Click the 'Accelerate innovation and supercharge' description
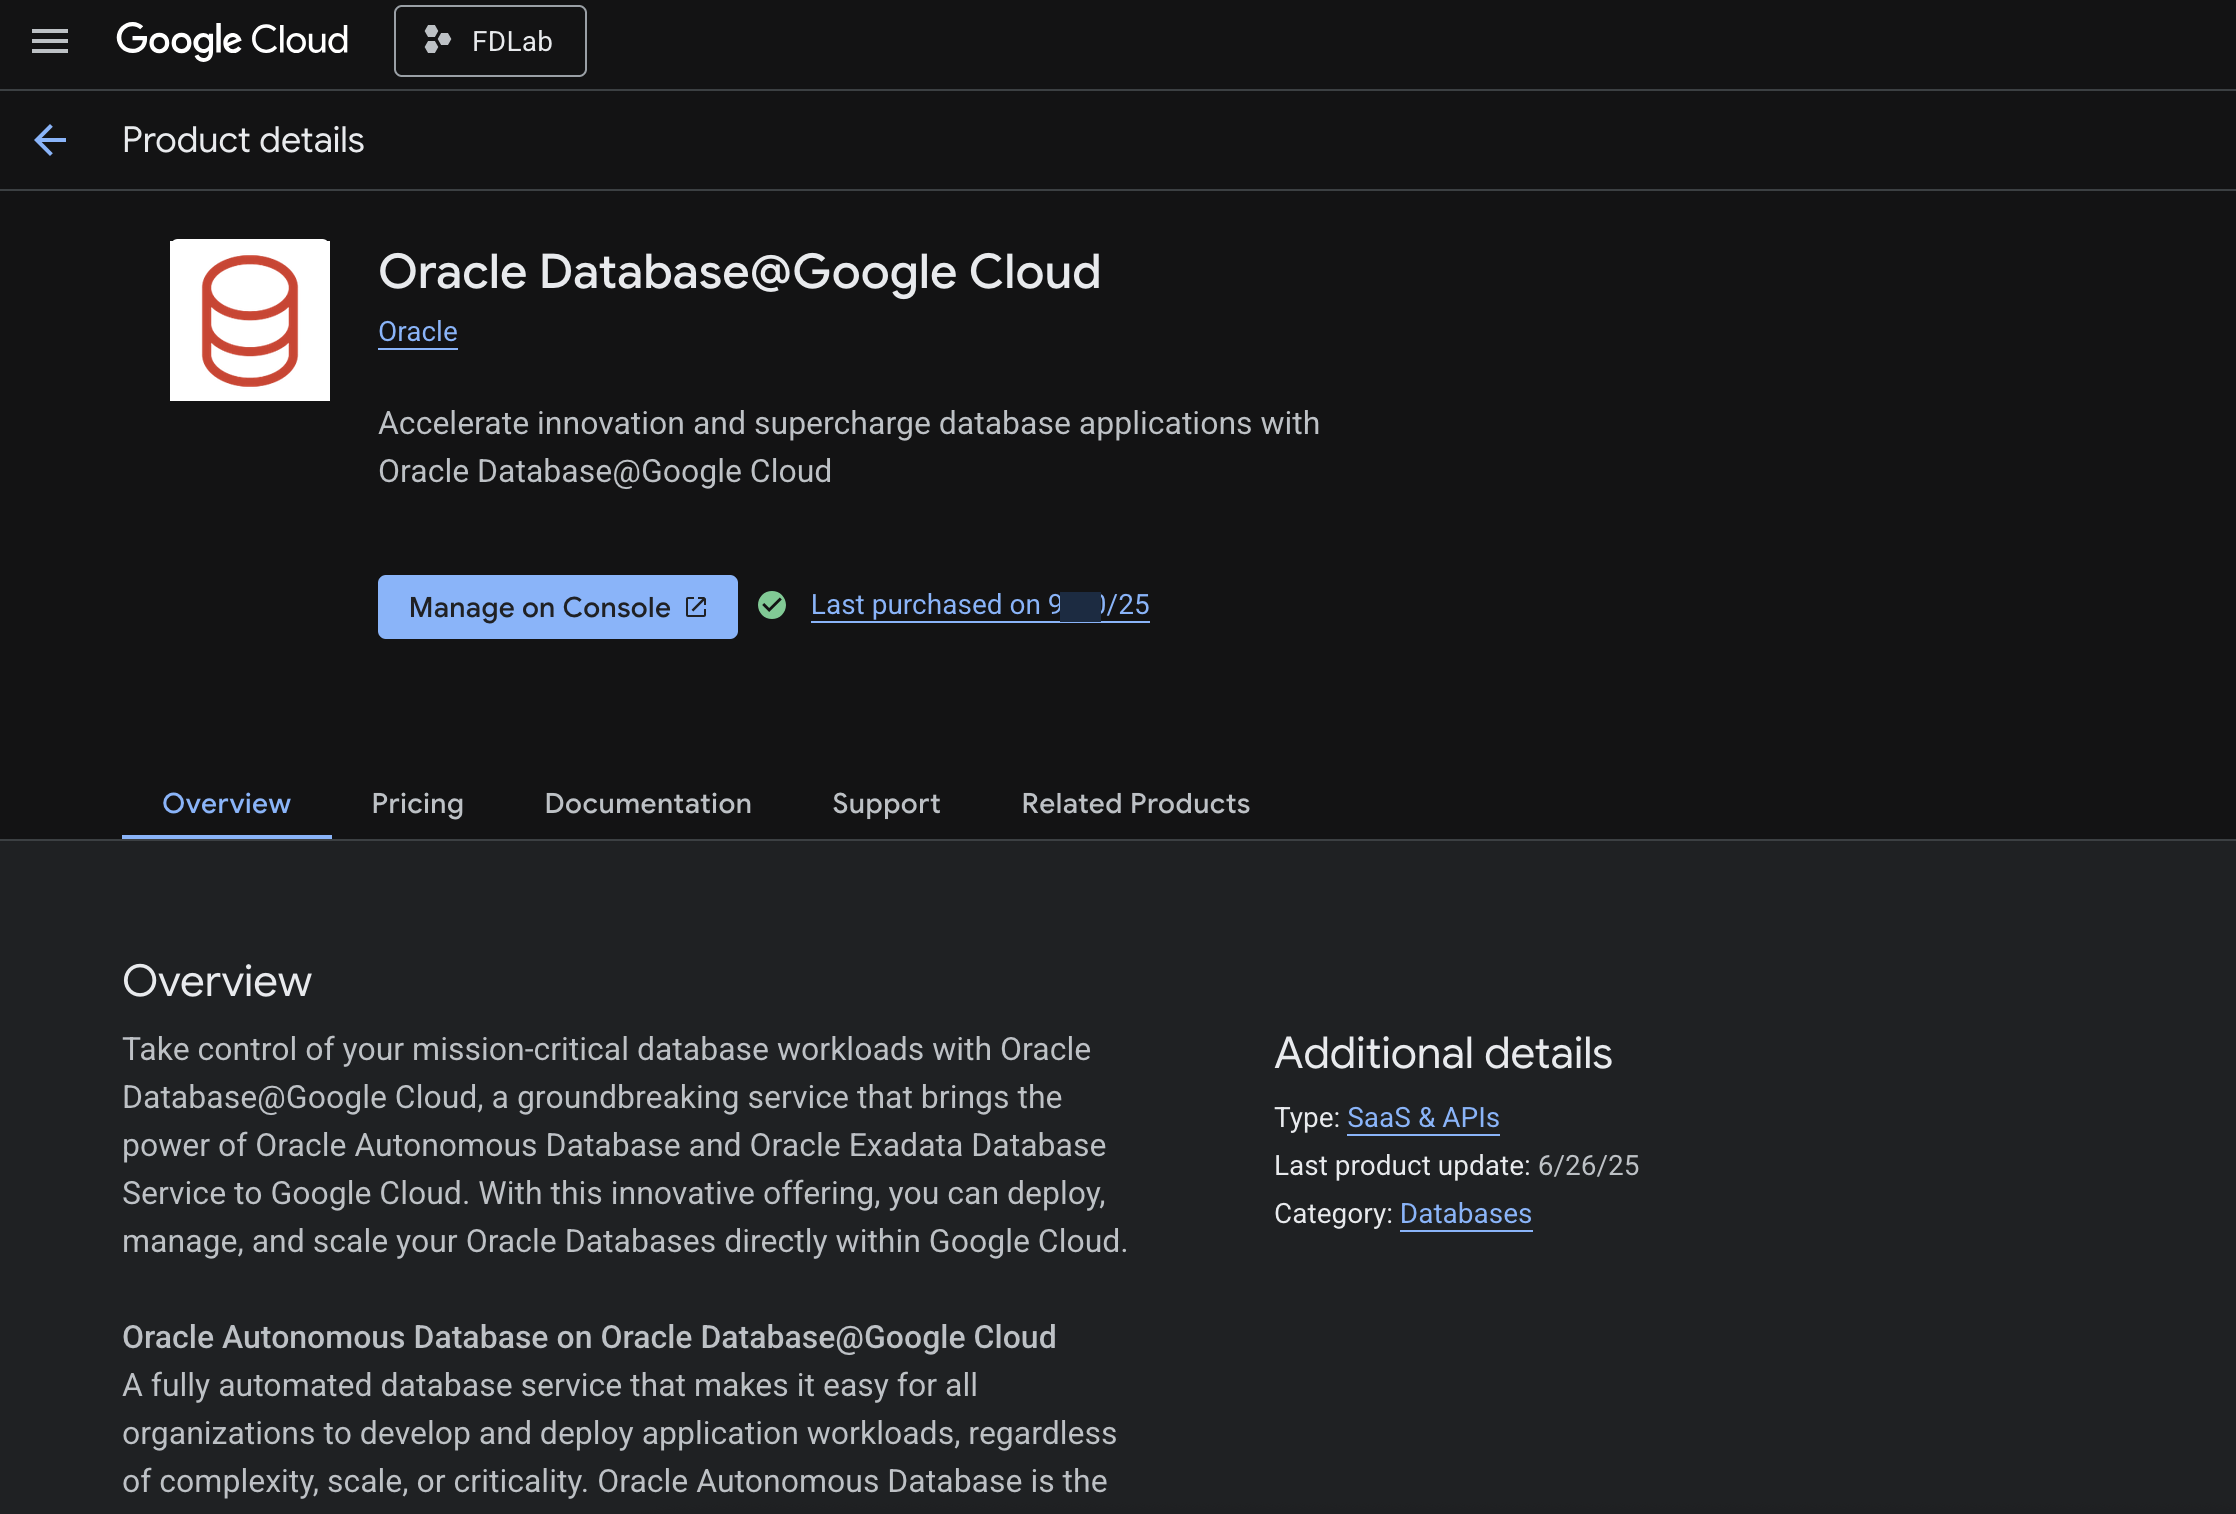Screen dimensions: 2236x1514 pyautogui.click(x=849, y=447)
